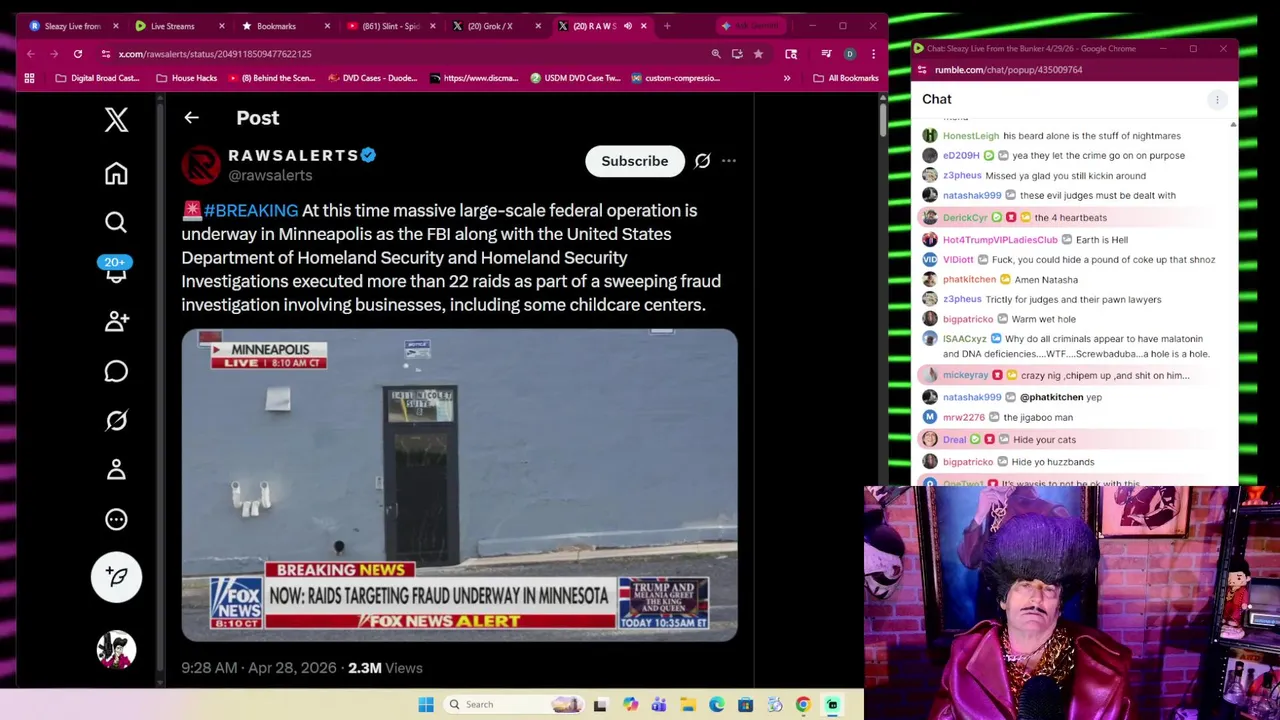Image resolution: width=1280 pixels, height=720 pixels.
Task: Reload the page in Chrome toolbar
Action: coord(77,54)
